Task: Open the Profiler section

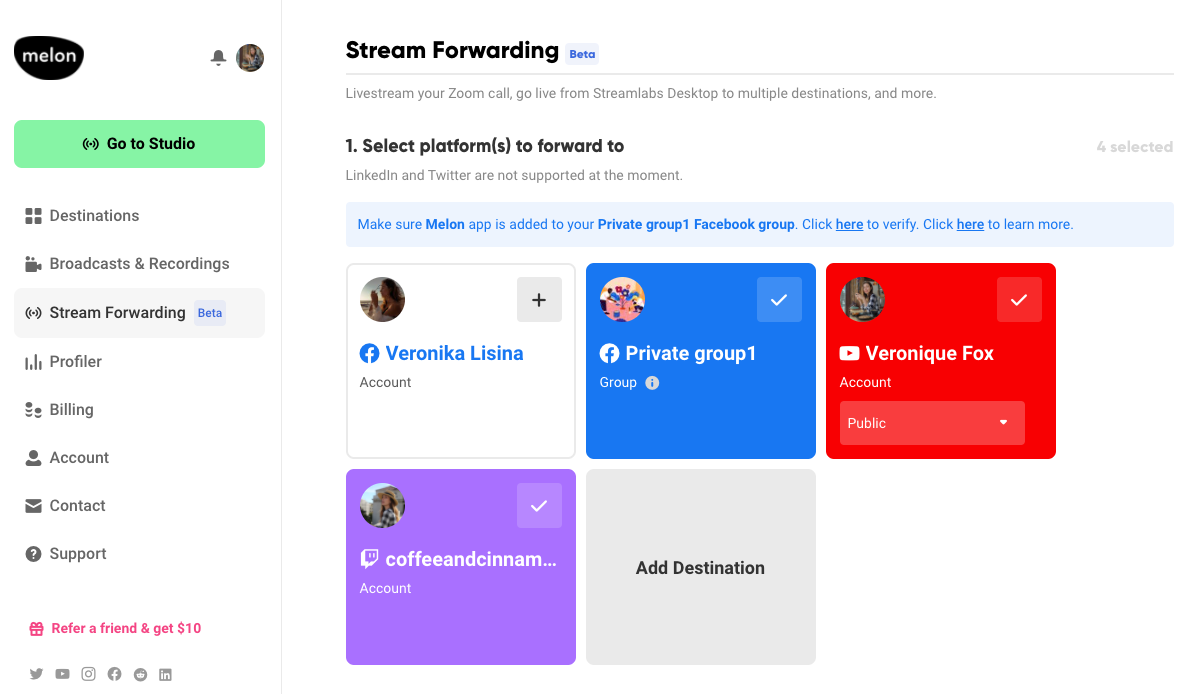Action: tap(139, 362)
